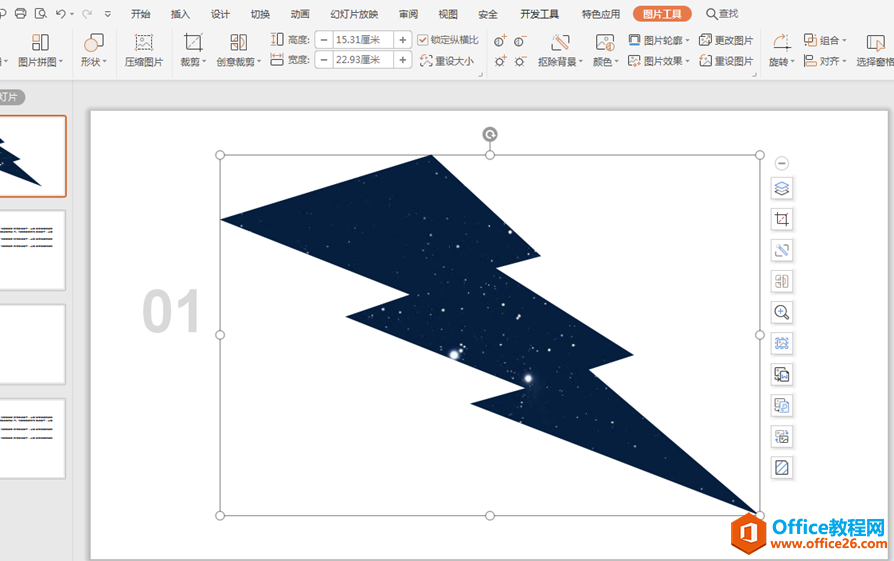Click the 压缩图片 compress picture button
This screenshot has width=894, height=561.
click(x=144, y=50)
